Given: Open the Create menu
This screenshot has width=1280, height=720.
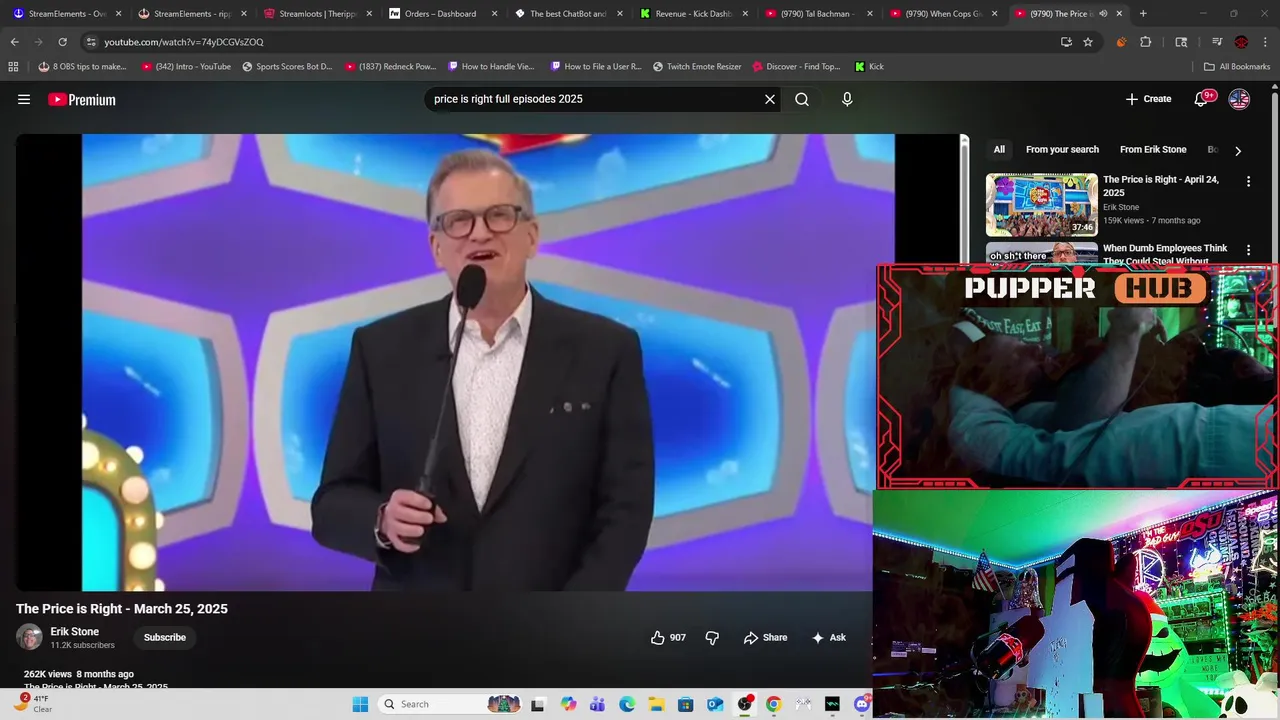Looking at the screenshot, I should pyautogui.click(x=1148, y=99).
